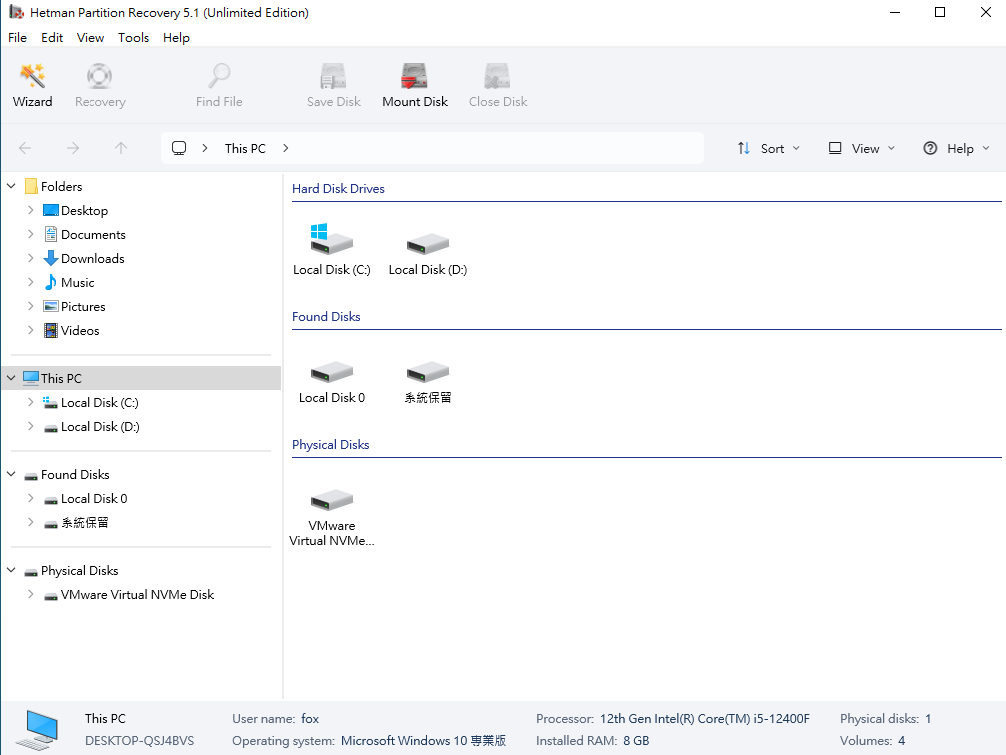Click the Close Disk toolbar icon
This screenshot has width=1006, height=755.
click(x=498, y=85)
